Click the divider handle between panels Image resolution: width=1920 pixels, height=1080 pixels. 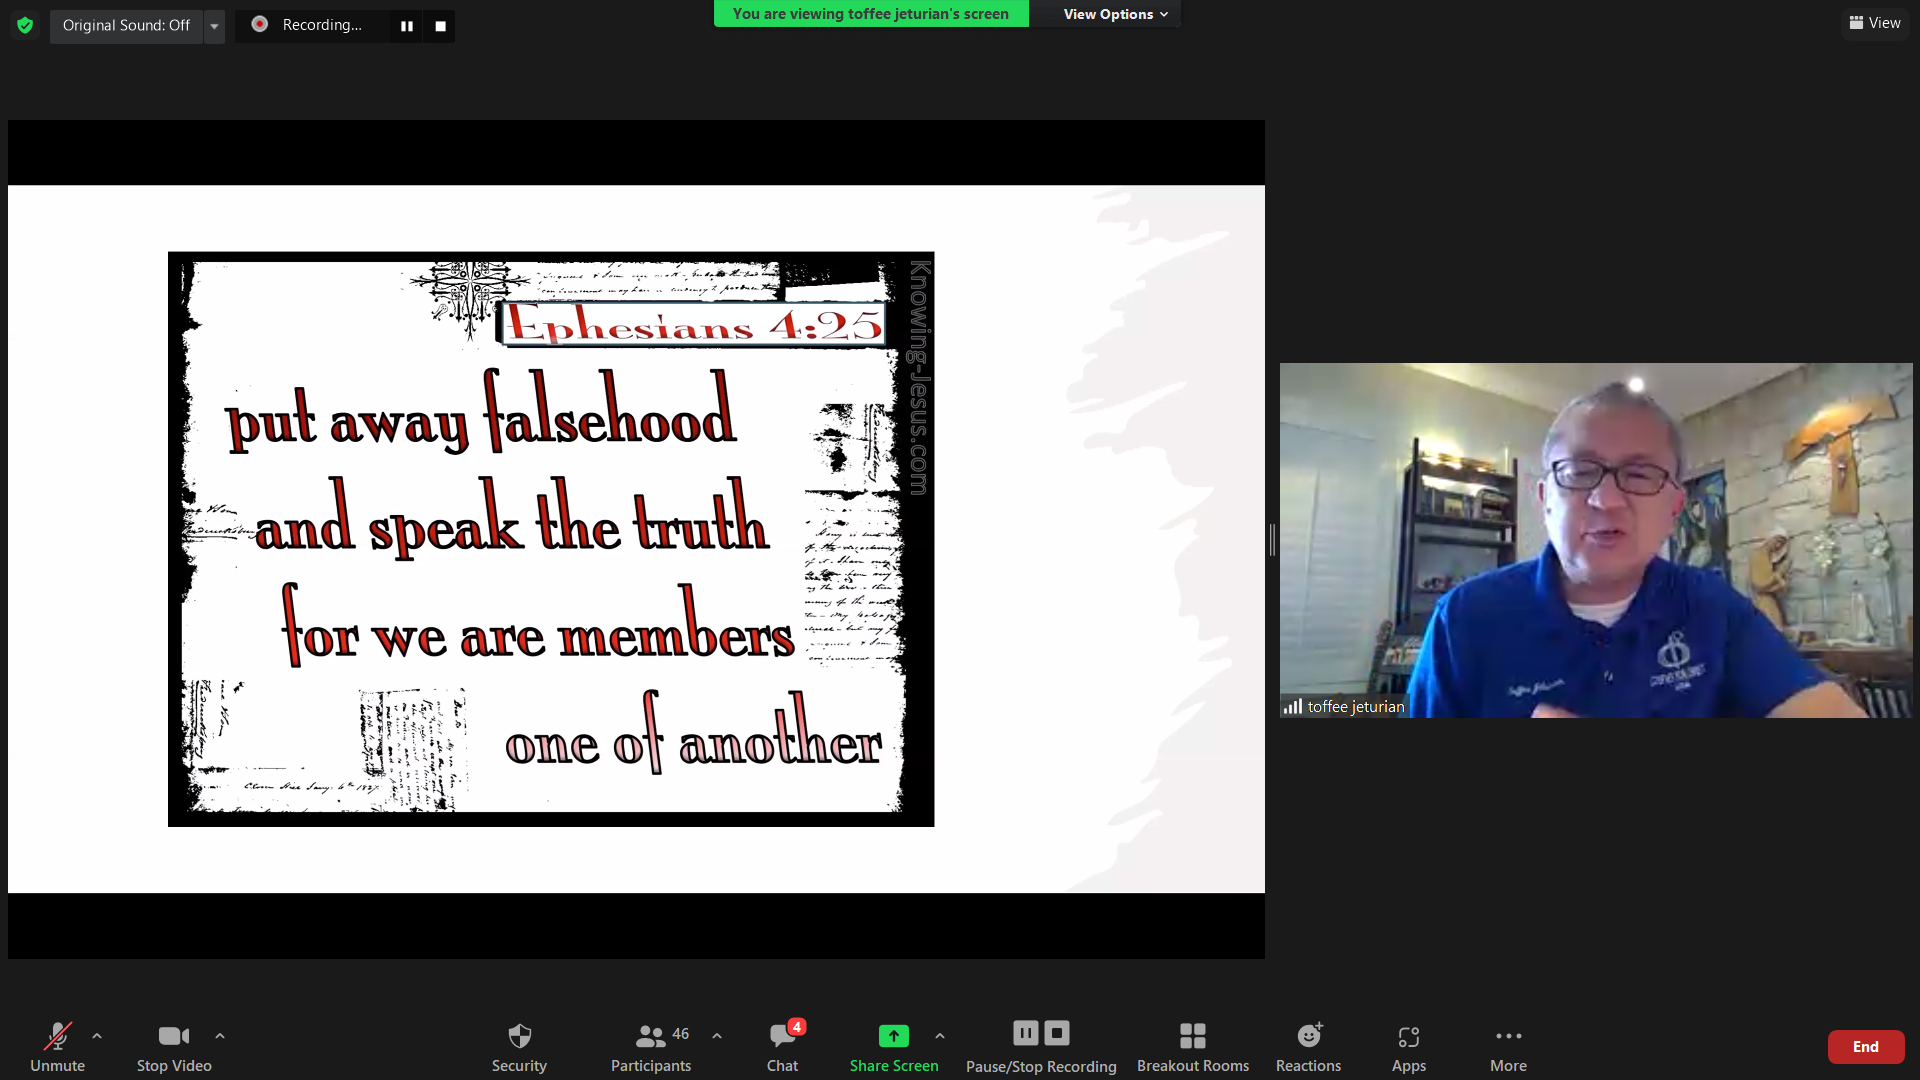tap(1272, 540)
